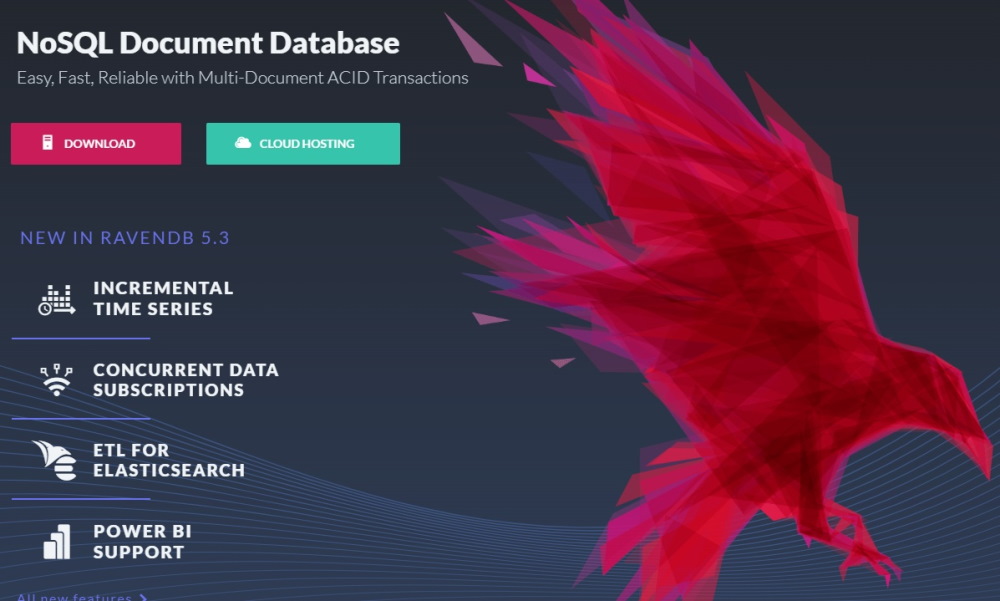Click the red DOWNLOAD button
The width and height of the screenshot is (1000, 601).
[96, 144]
